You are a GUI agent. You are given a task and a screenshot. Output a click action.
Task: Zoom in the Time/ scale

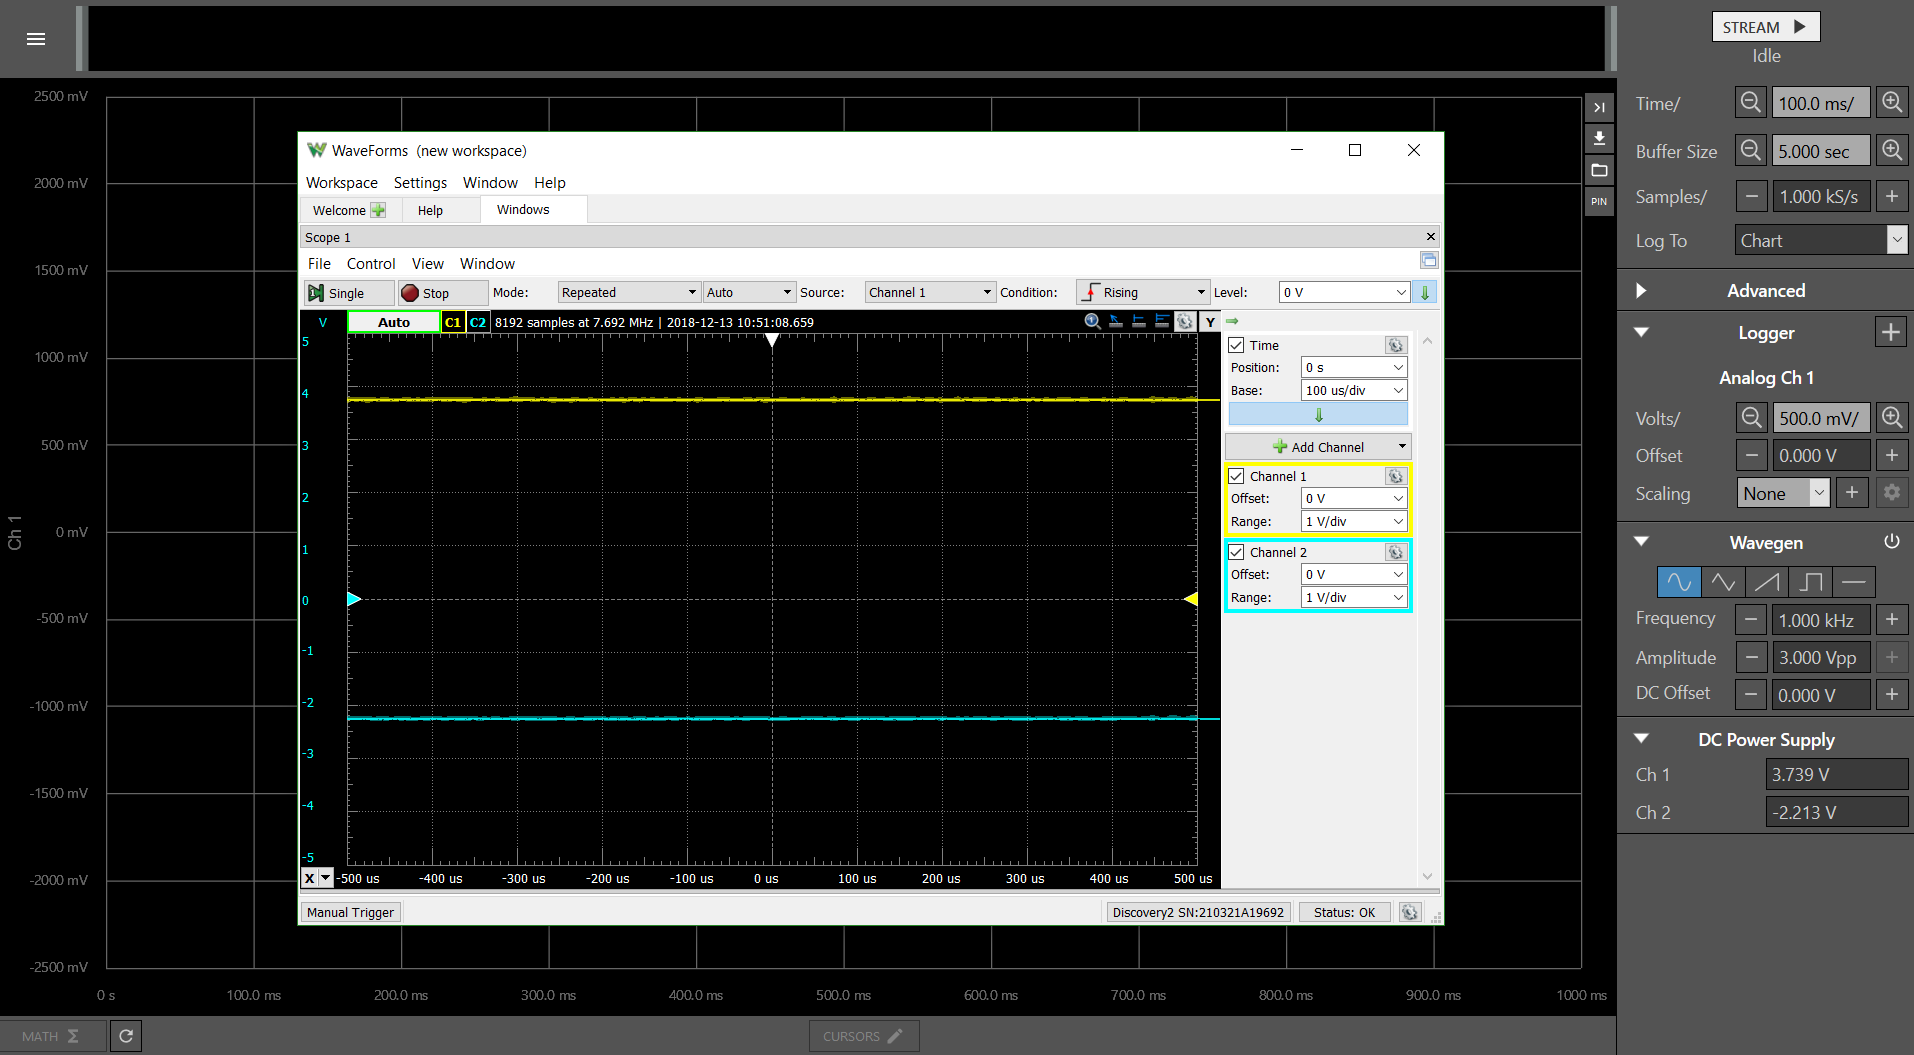point(1892,103)
